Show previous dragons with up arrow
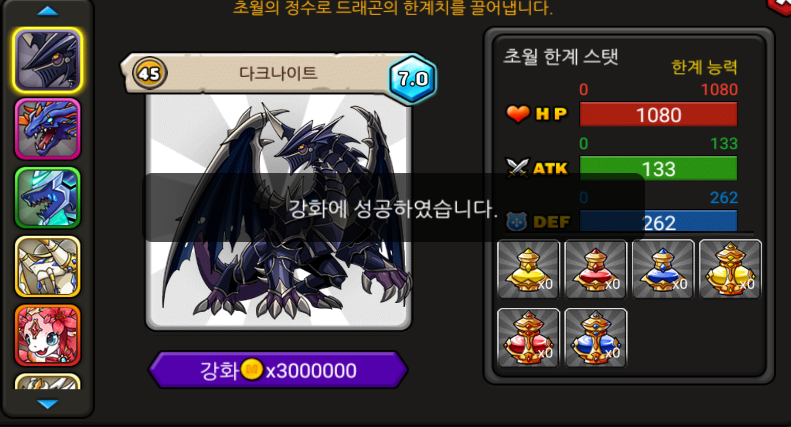This screenshot has width=791, height=427. (48, 11)
